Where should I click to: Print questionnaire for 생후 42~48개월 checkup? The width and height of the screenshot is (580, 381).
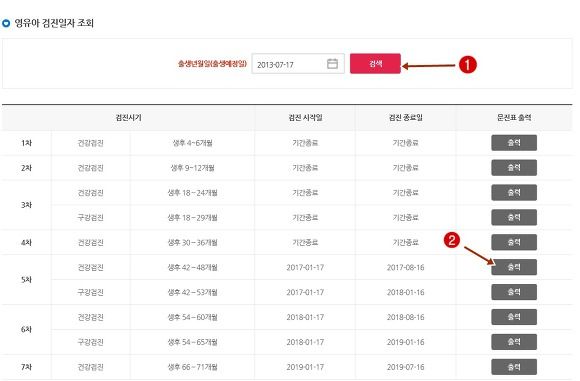pos(514,267)
